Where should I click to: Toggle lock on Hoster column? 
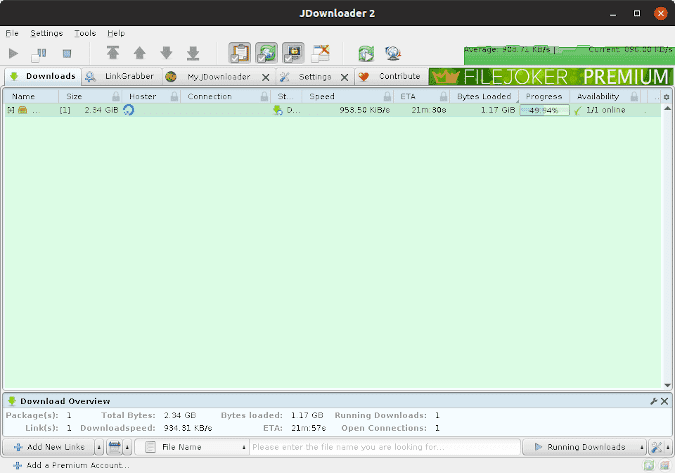[174, 96]
